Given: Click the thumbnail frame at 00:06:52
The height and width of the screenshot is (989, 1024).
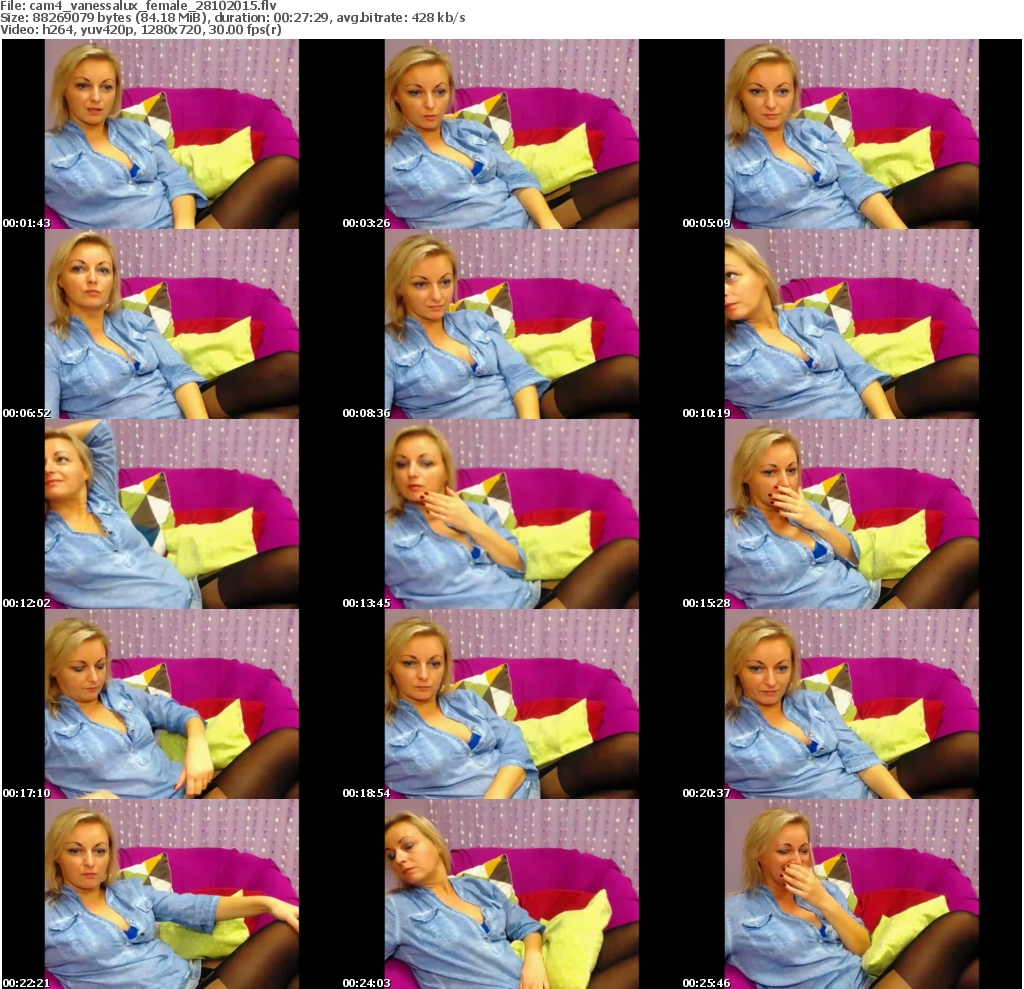Looking at the screenshot, I should 172,324.
